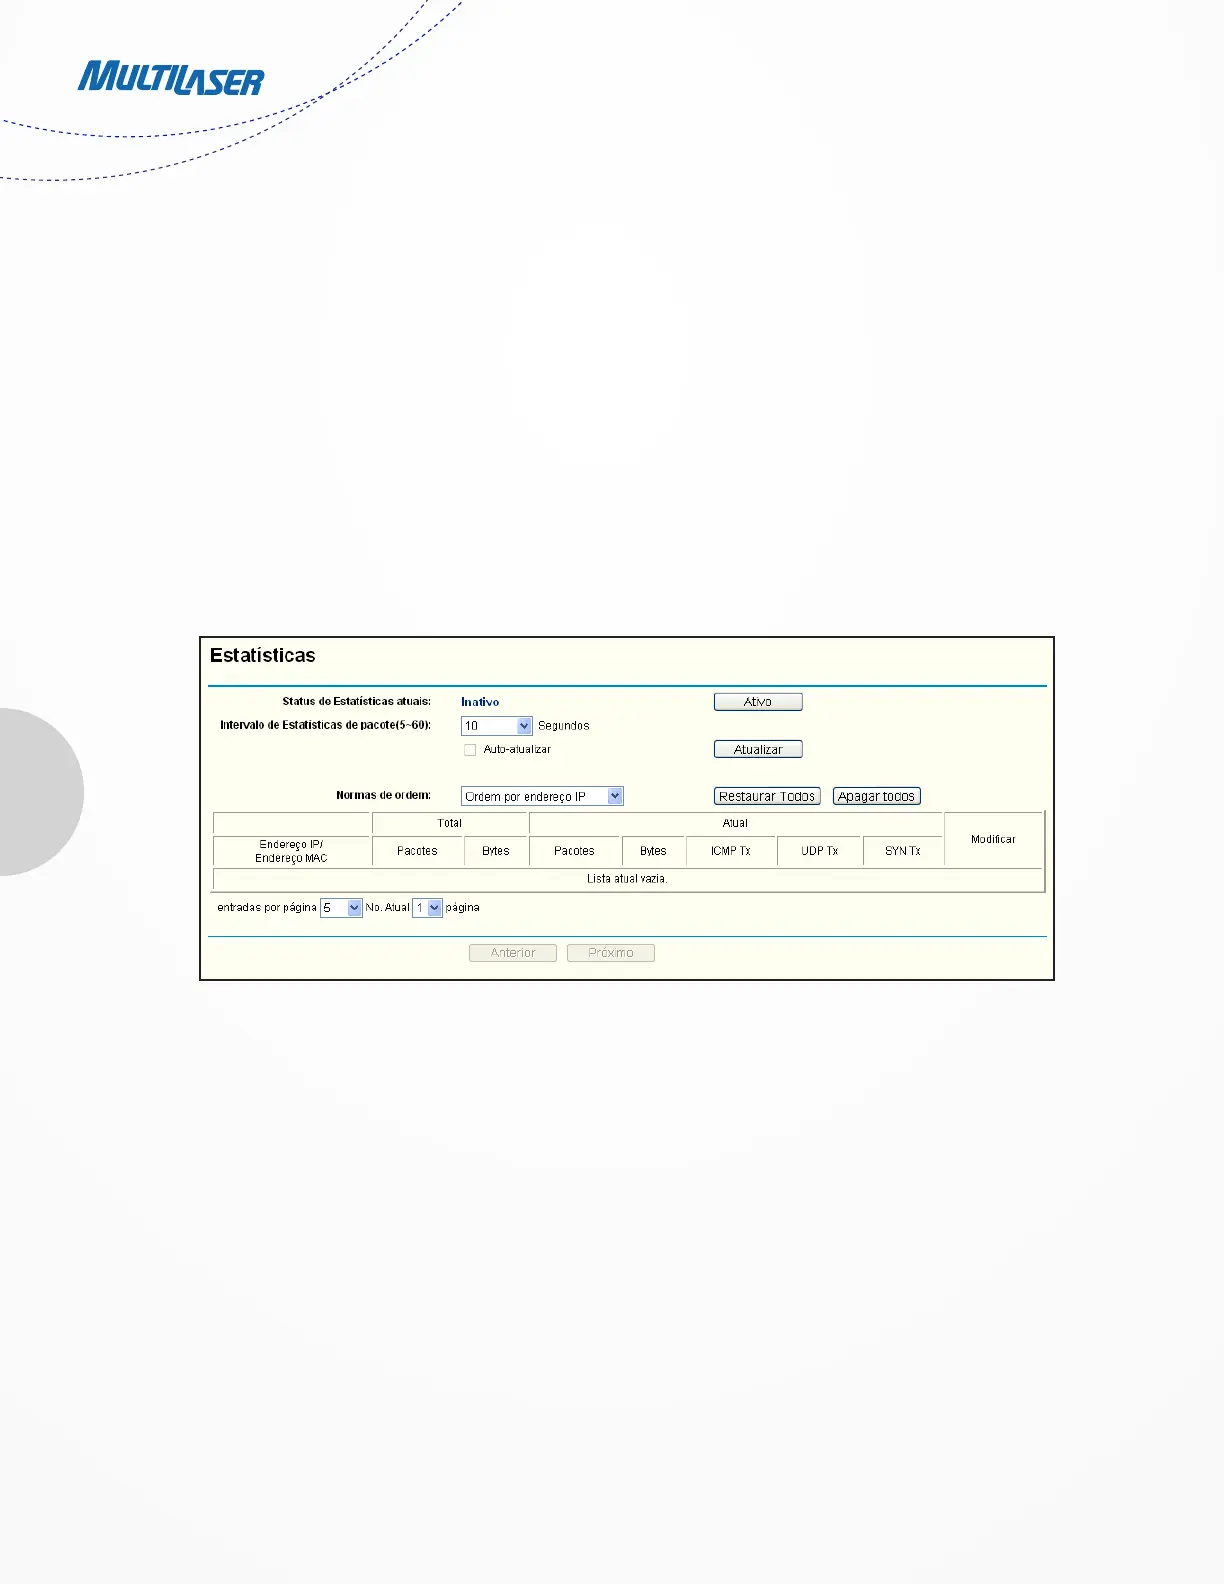Click the Modificar column header
Image resolution: width=1224 pixels, height=1584 pixels.
(x=993, y=839)
